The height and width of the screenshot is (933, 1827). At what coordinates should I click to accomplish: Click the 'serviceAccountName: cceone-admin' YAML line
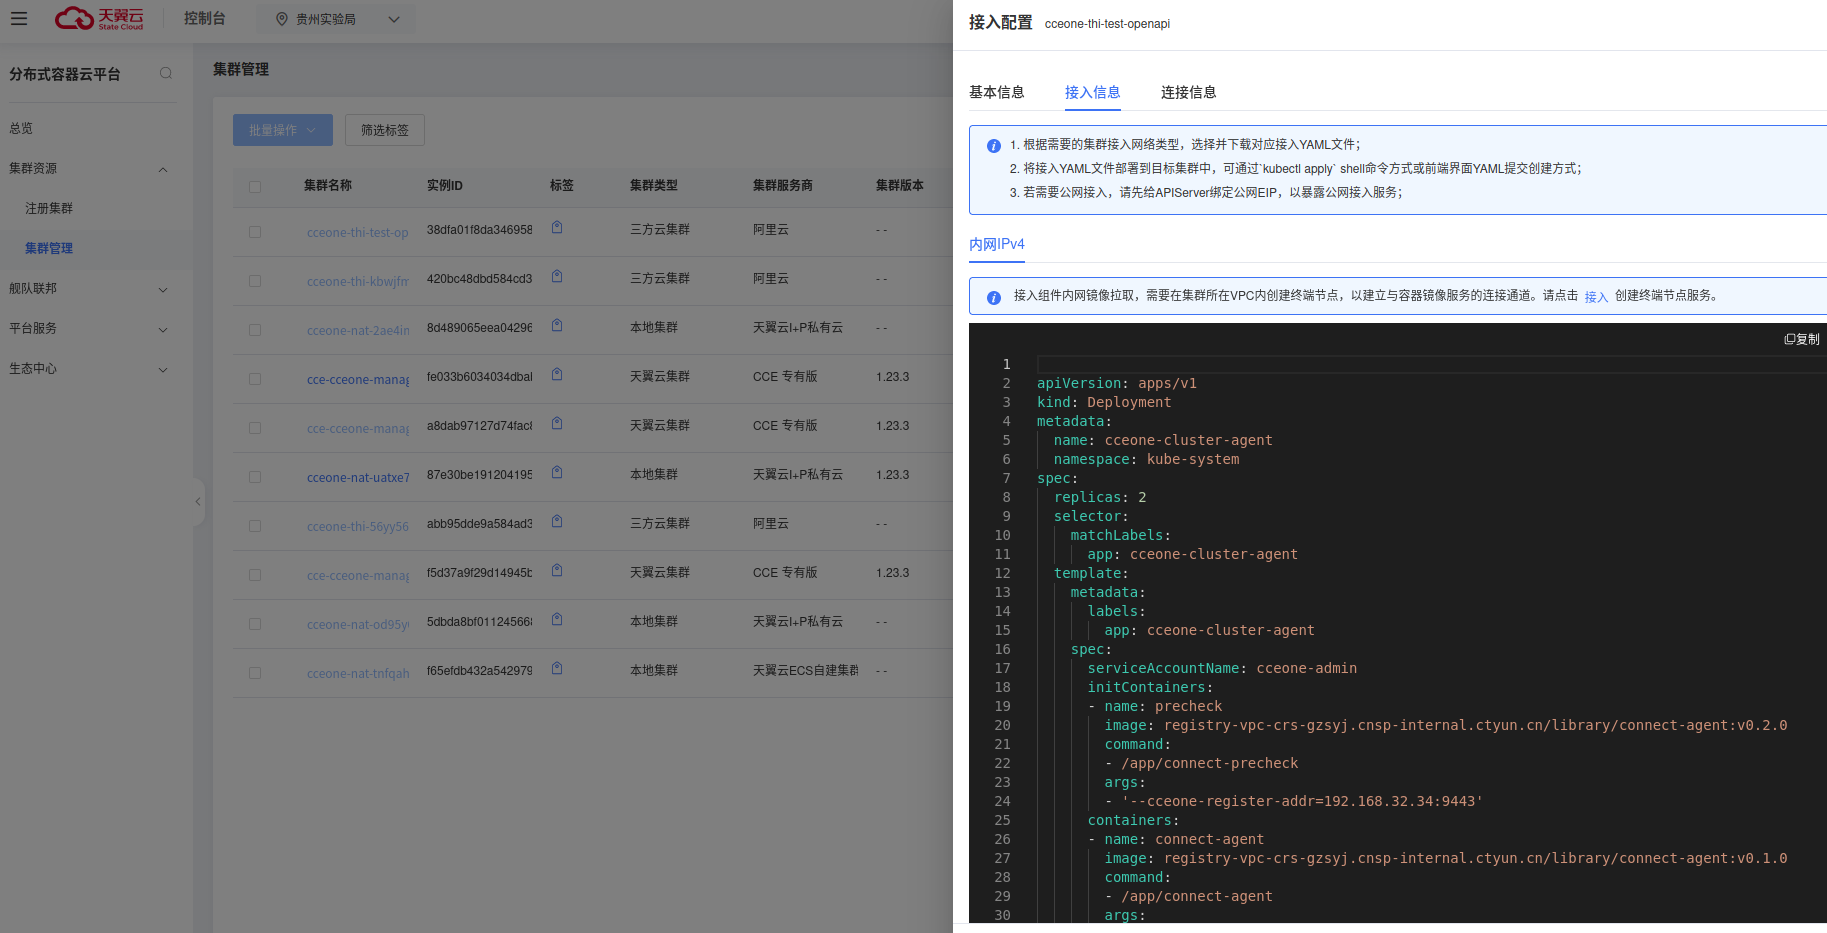click(1222, 668)
